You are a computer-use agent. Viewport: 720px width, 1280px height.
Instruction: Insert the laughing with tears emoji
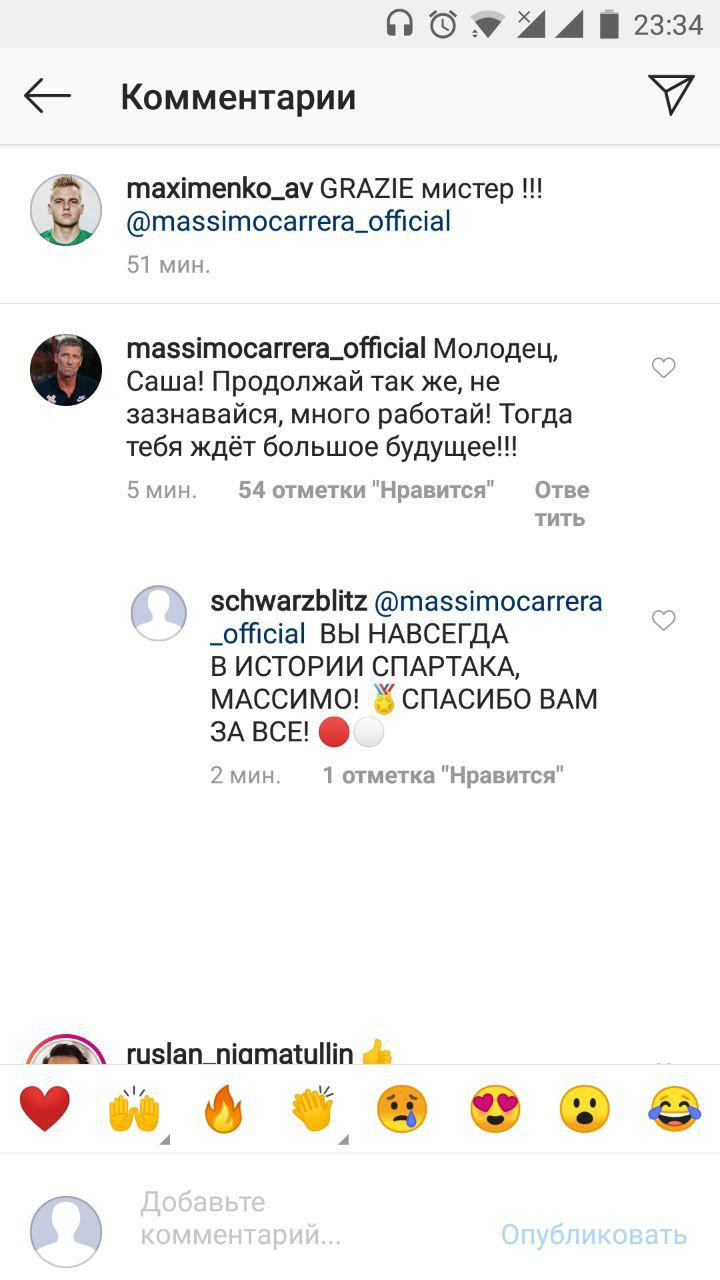(x=675, y=1109)
